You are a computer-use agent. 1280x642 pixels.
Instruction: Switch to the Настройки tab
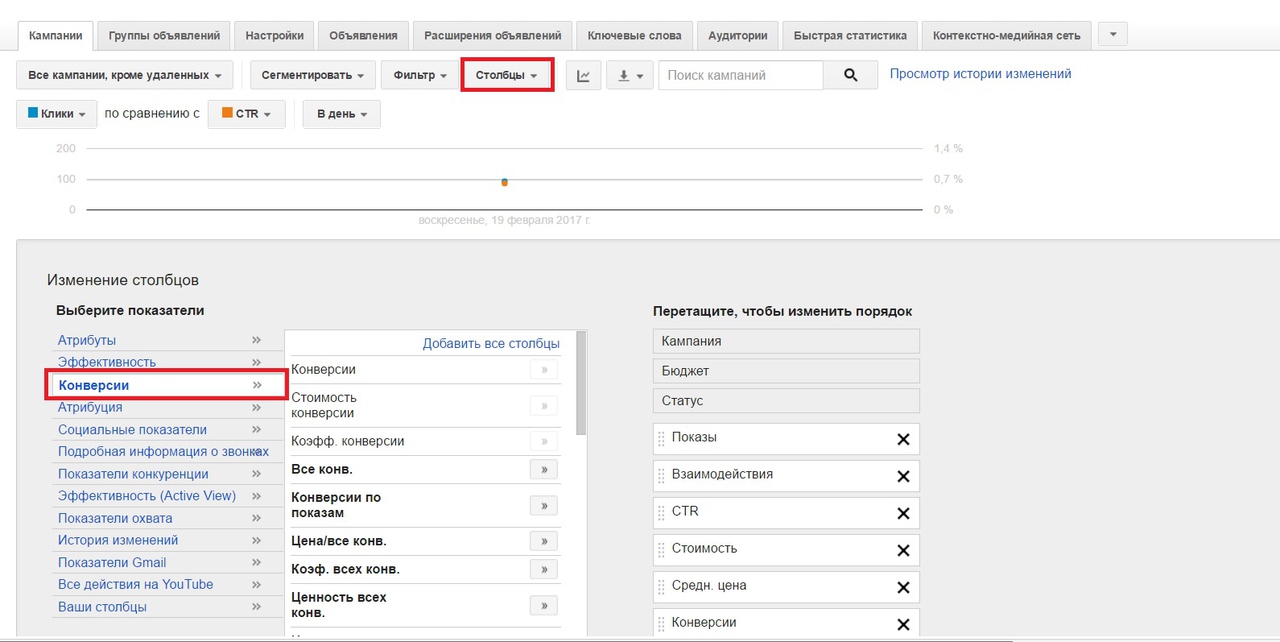[x=274, y=35]
